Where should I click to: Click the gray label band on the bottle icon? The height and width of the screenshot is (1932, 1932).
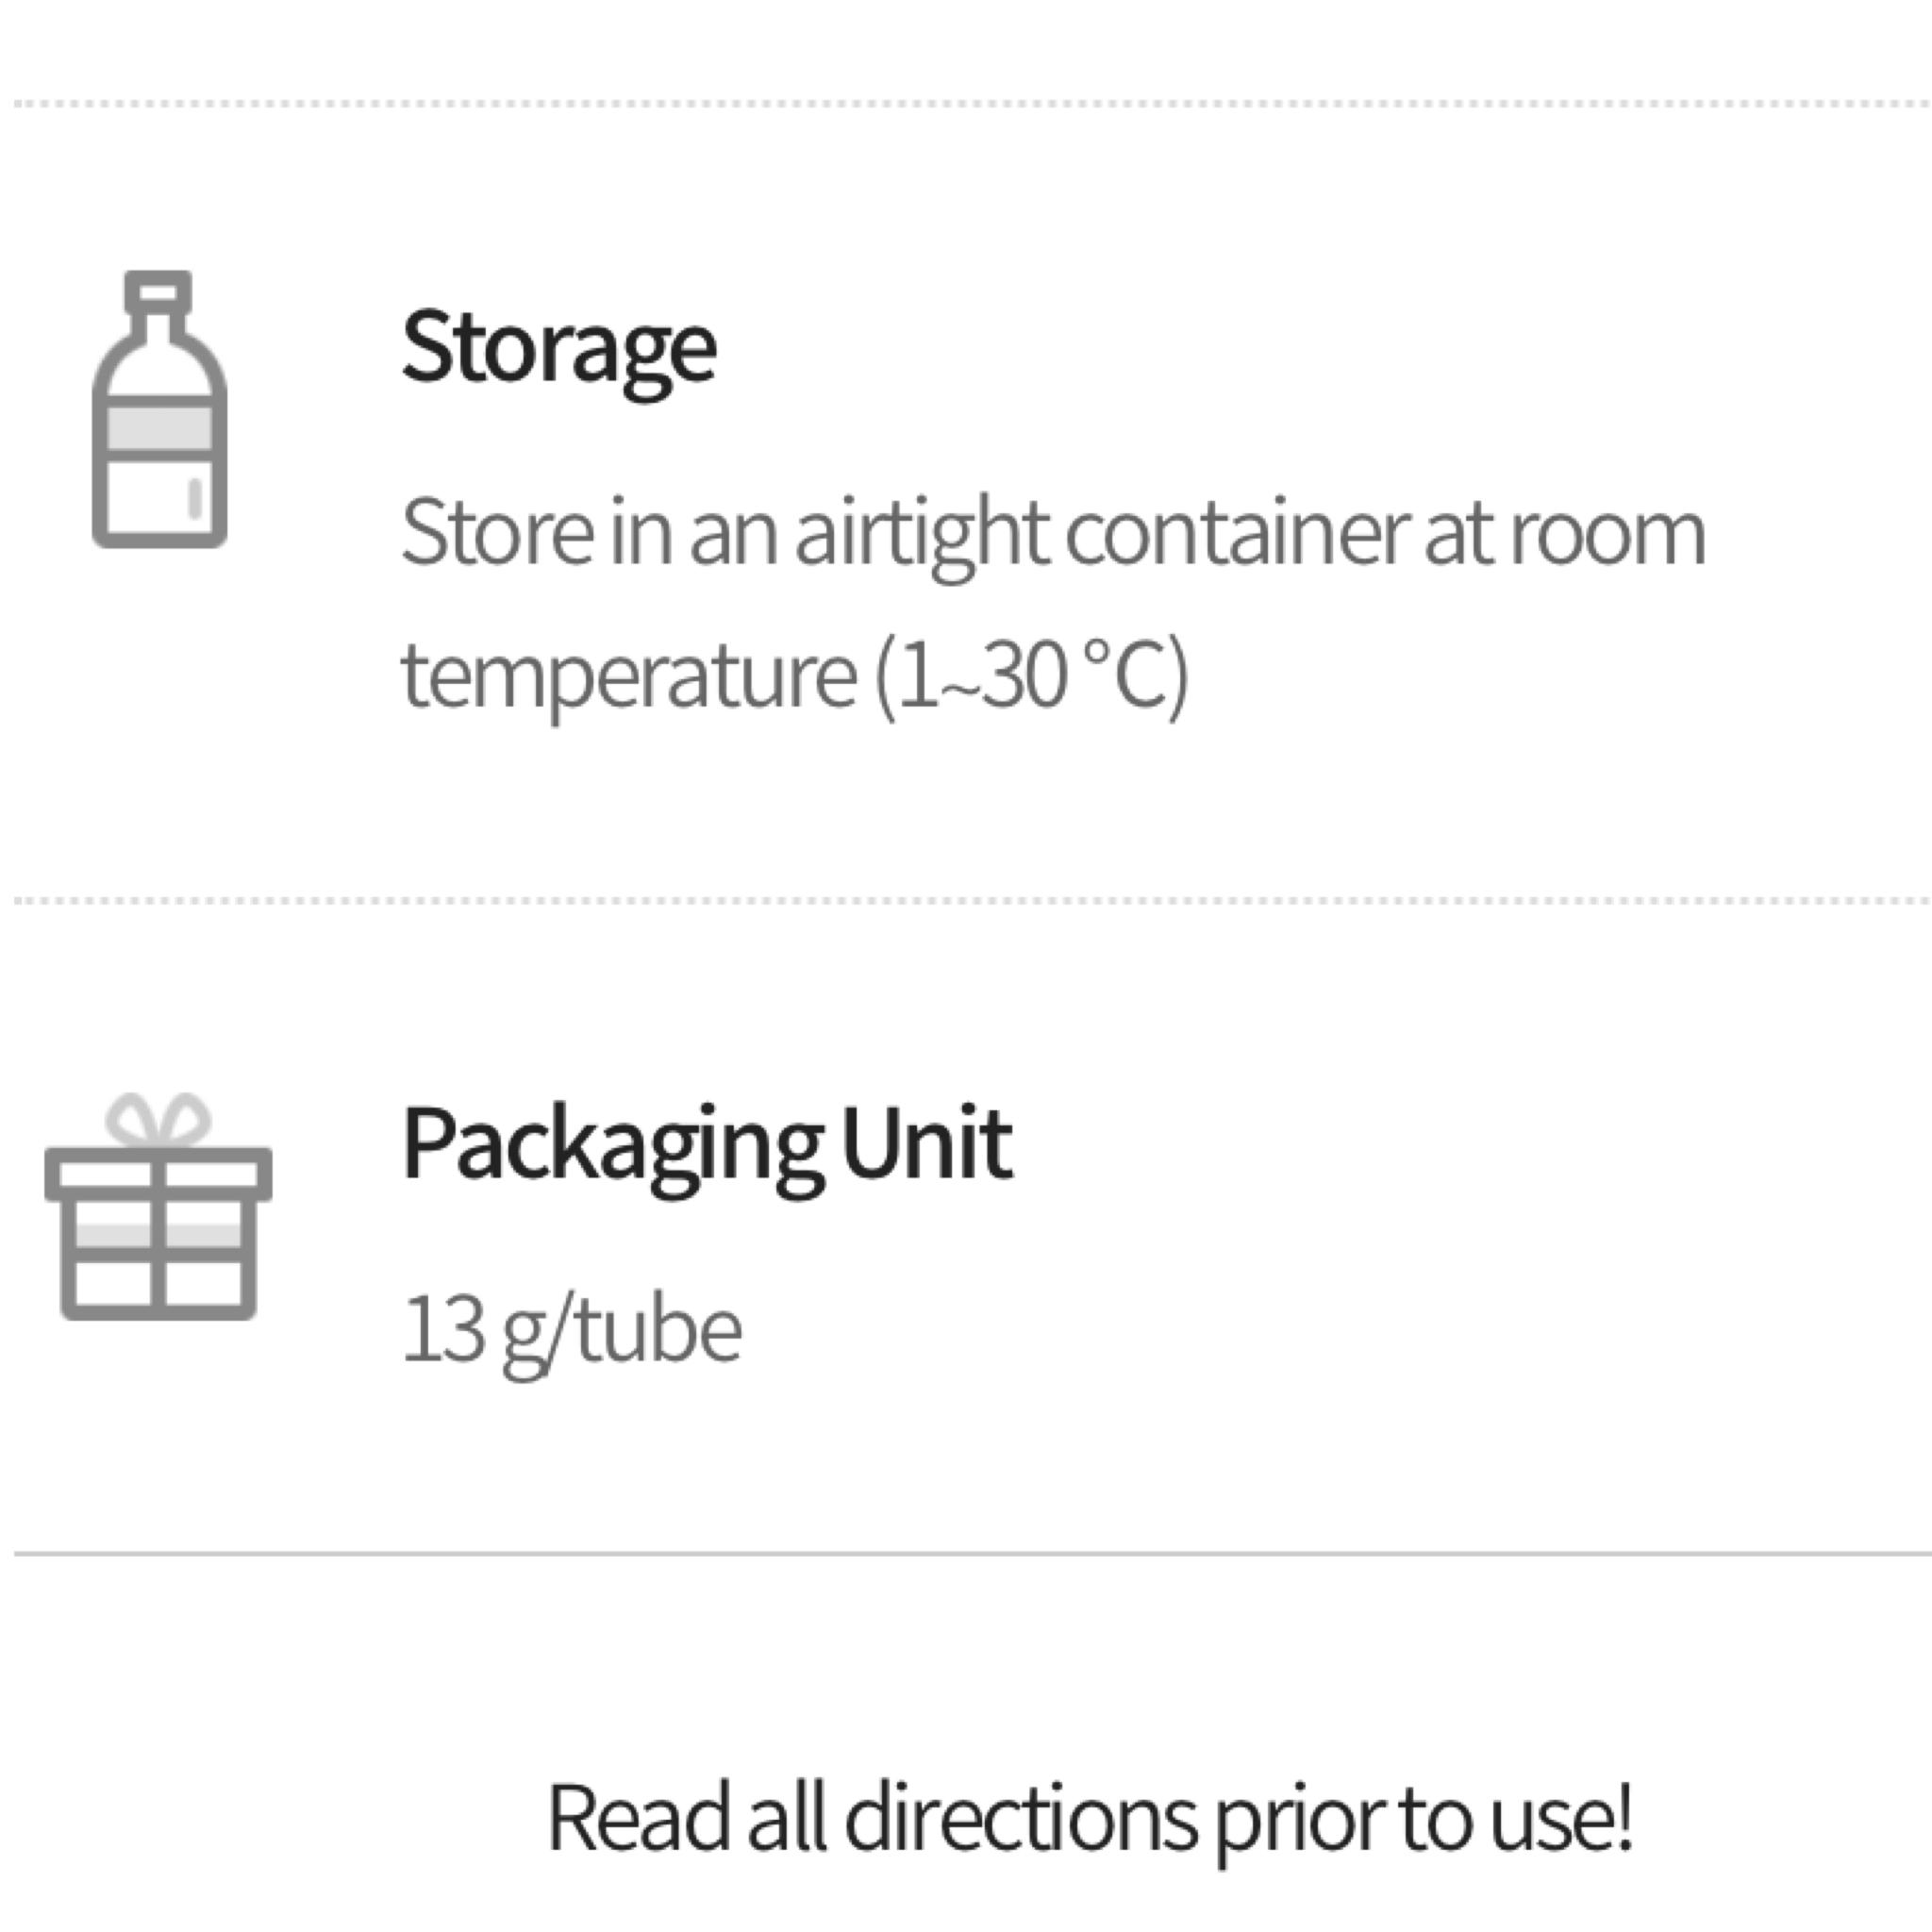pyautogui.click(x=159, y=428)
